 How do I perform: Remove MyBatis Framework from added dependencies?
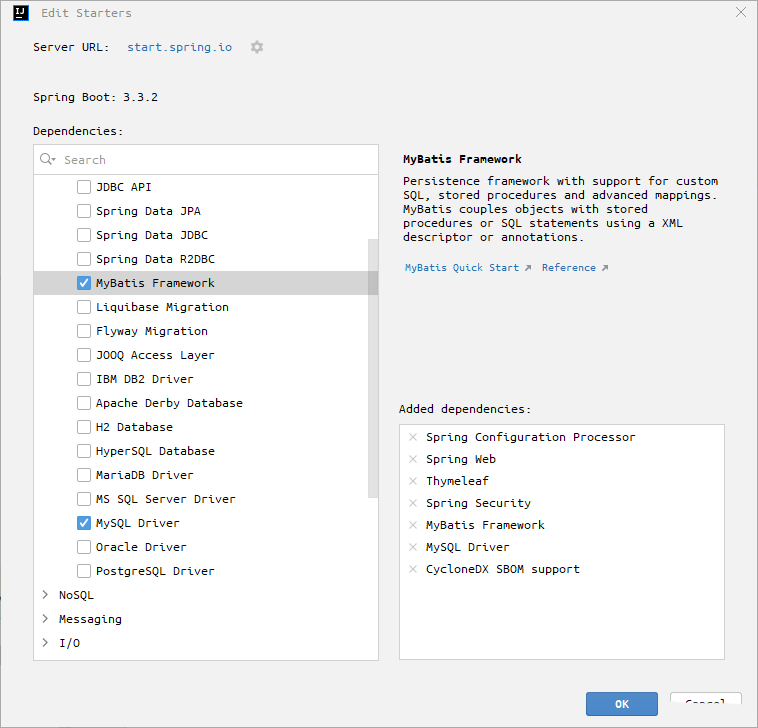click(x=413, y=525)
